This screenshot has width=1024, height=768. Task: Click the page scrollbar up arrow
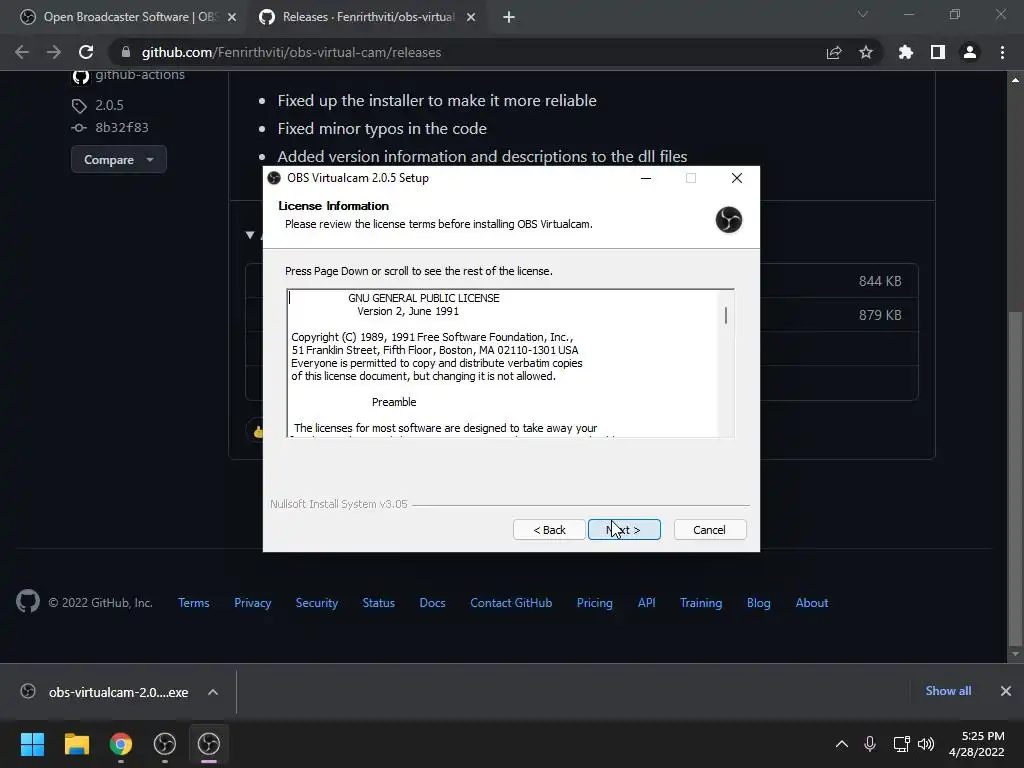tap(1015, 80)
